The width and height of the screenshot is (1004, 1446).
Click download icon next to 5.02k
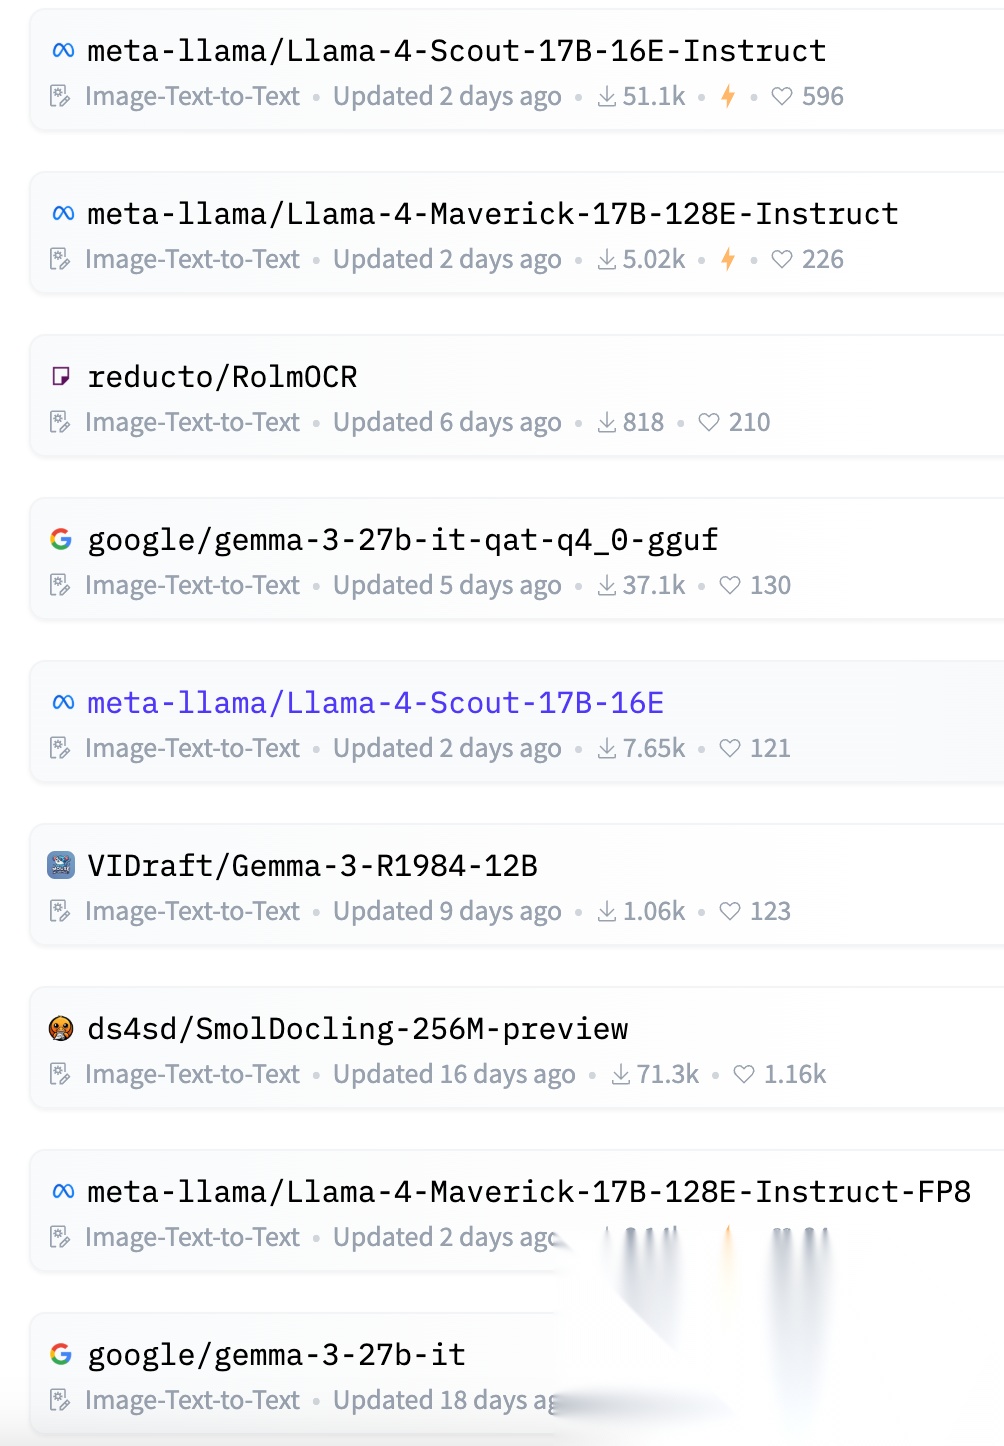click(606, 260)
